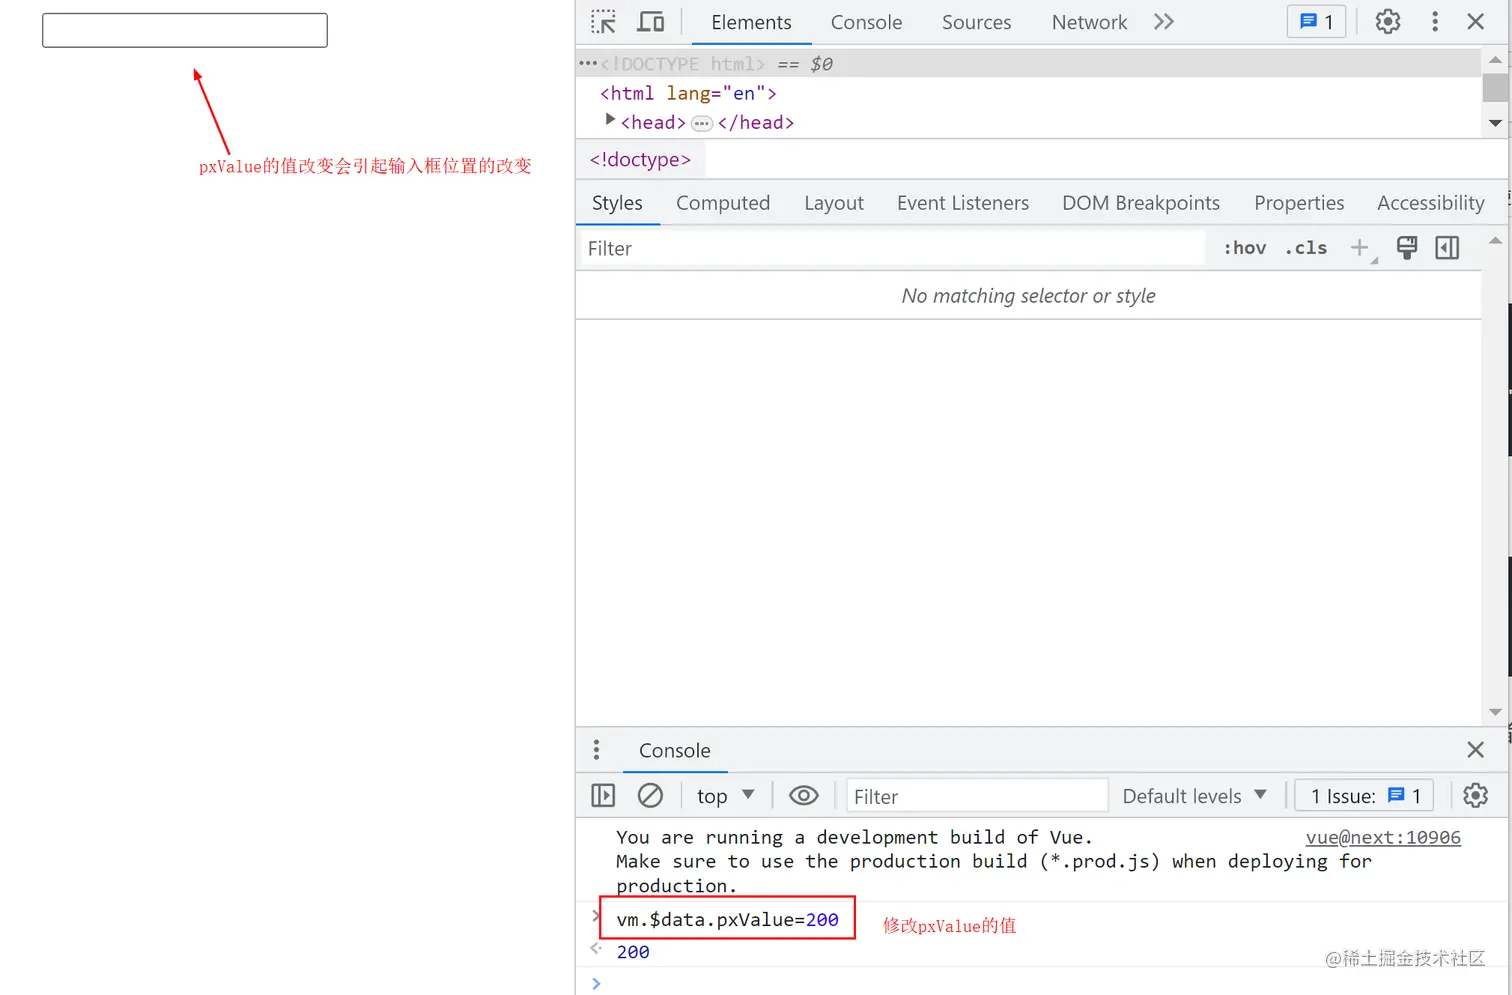1512x995 pixels.
Task: Click the text input box on the page
Action: click(185, 30)
